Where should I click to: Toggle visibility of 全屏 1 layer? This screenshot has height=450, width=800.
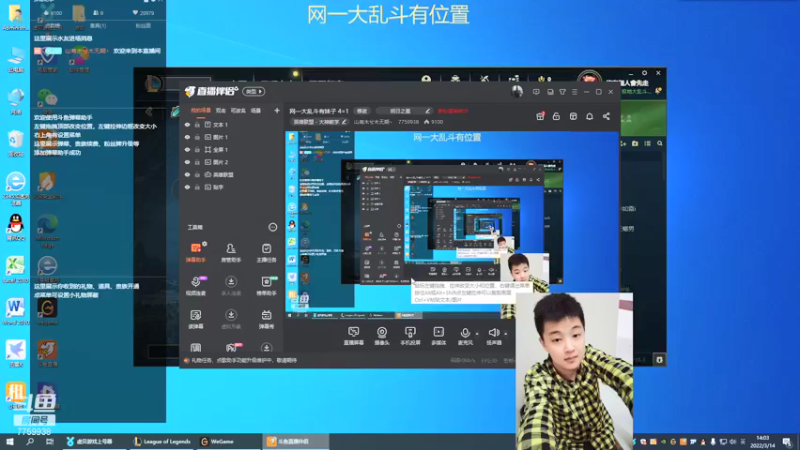187,149
